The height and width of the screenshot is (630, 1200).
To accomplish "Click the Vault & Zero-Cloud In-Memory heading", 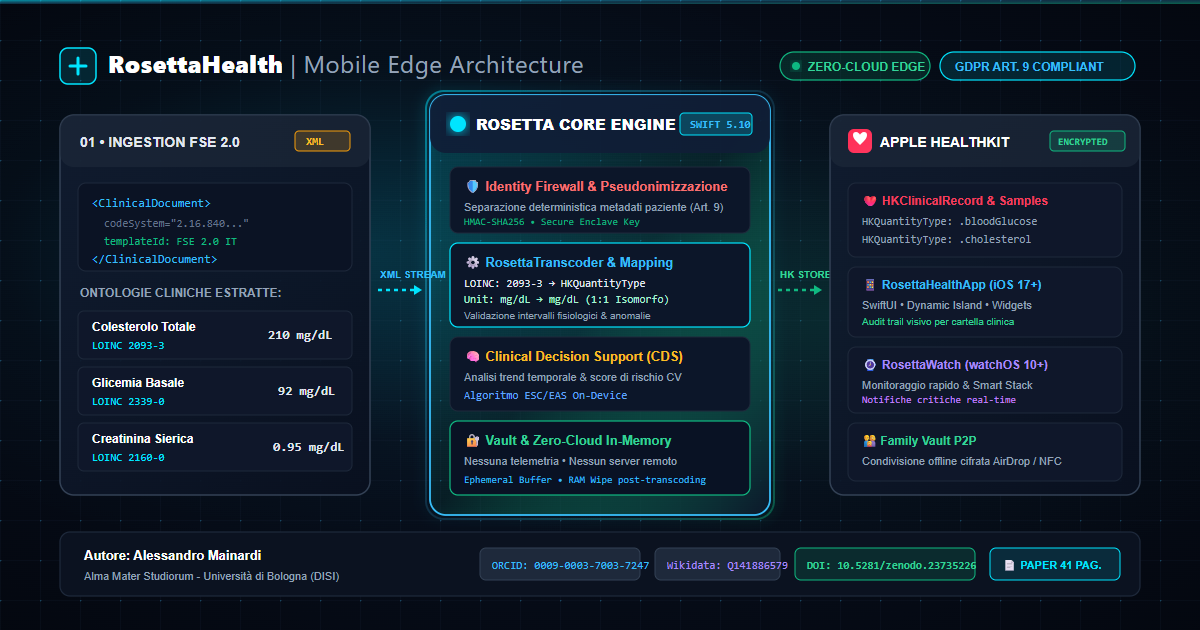I will tap(578, 441).
